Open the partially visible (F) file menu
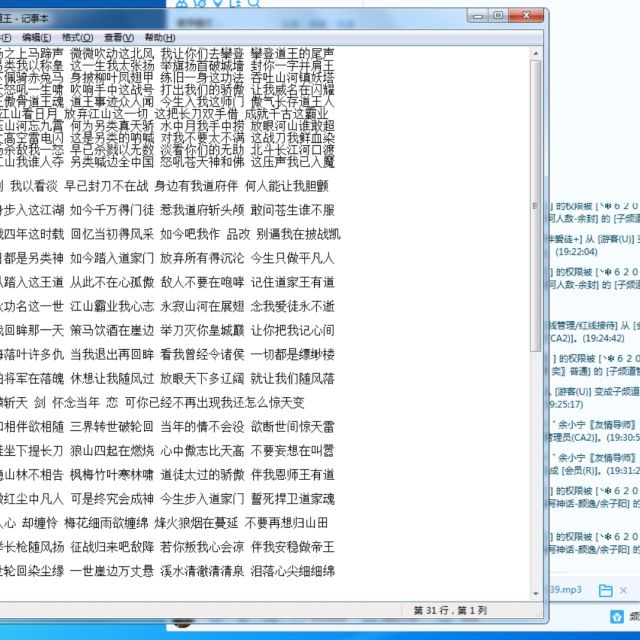 [6, 36]
